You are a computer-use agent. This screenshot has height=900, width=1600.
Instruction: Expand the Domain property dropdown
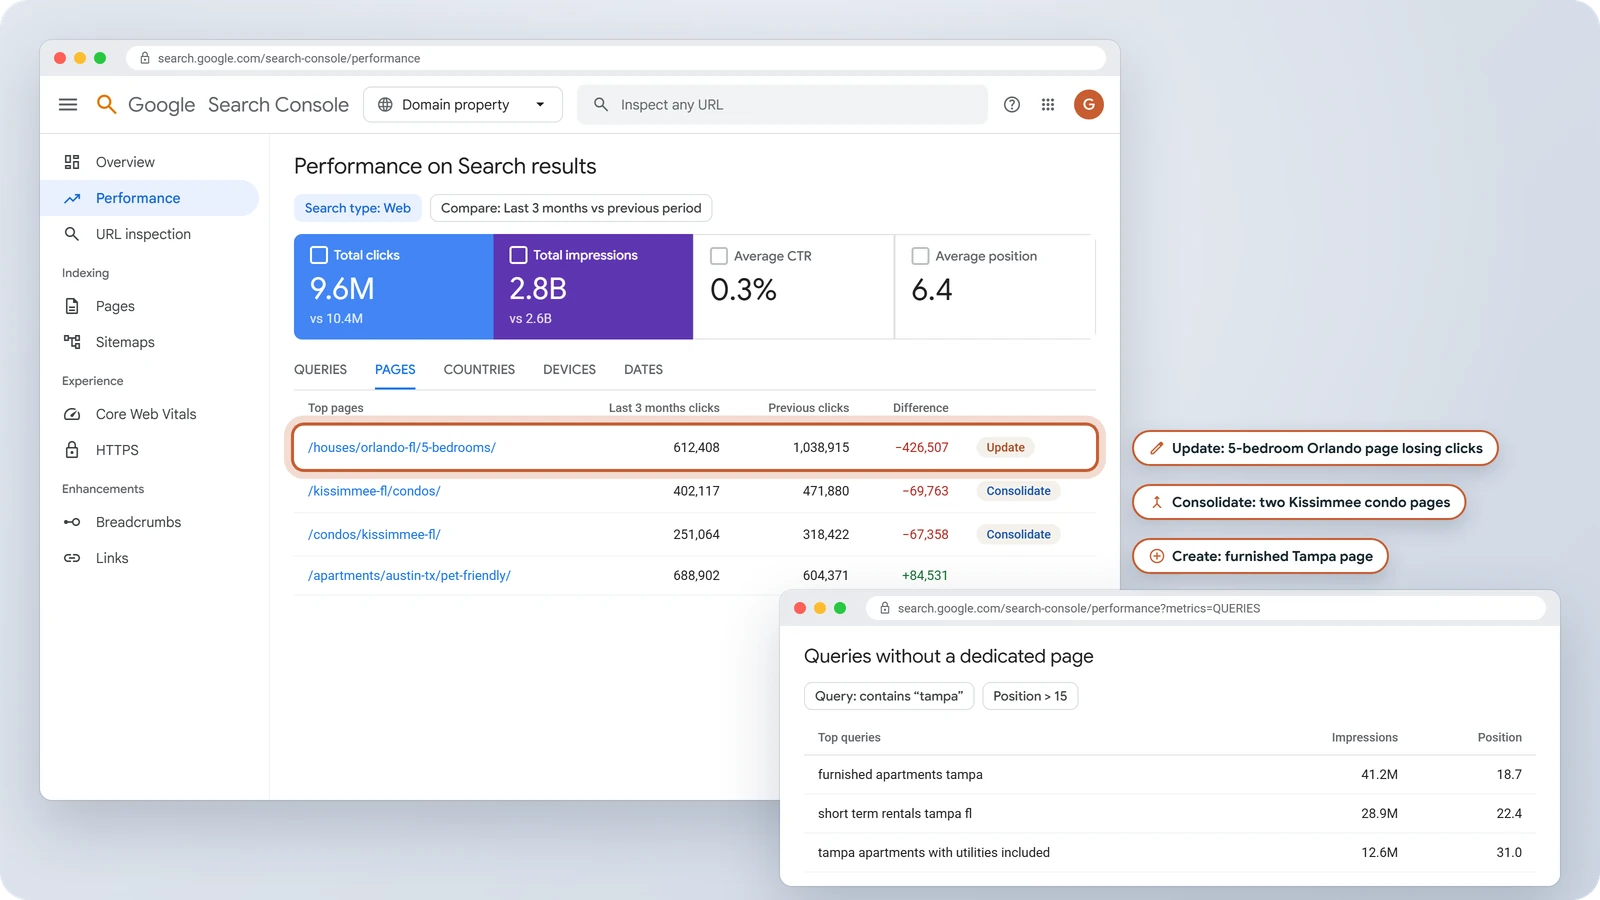(x=463, y=105)
